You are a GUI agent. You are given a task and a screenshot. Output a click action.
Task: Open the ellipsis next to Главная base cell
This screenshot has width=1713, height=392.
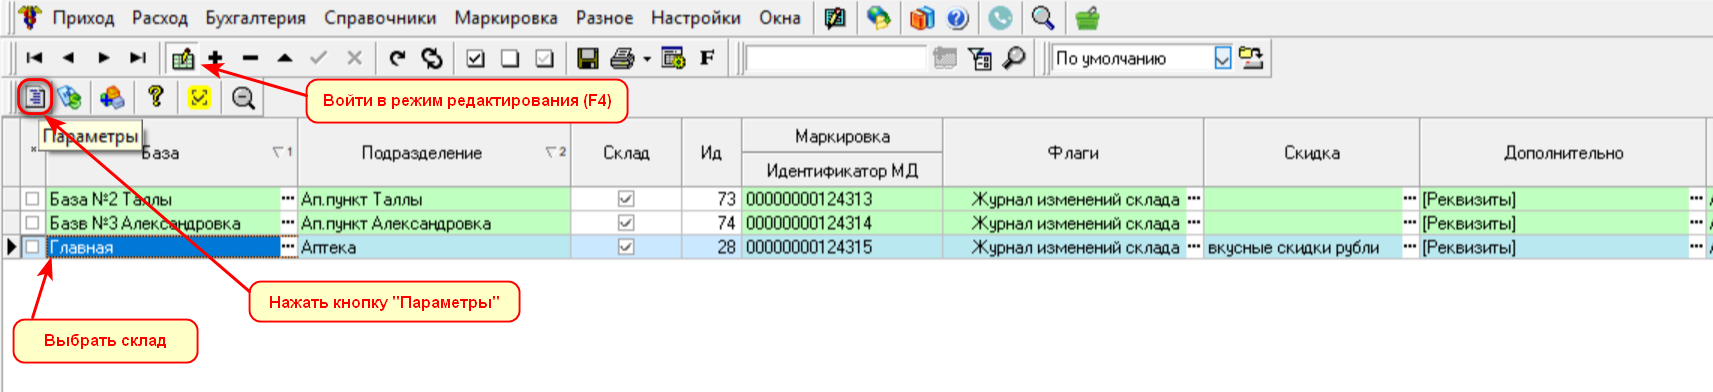[x=288, y=247]
